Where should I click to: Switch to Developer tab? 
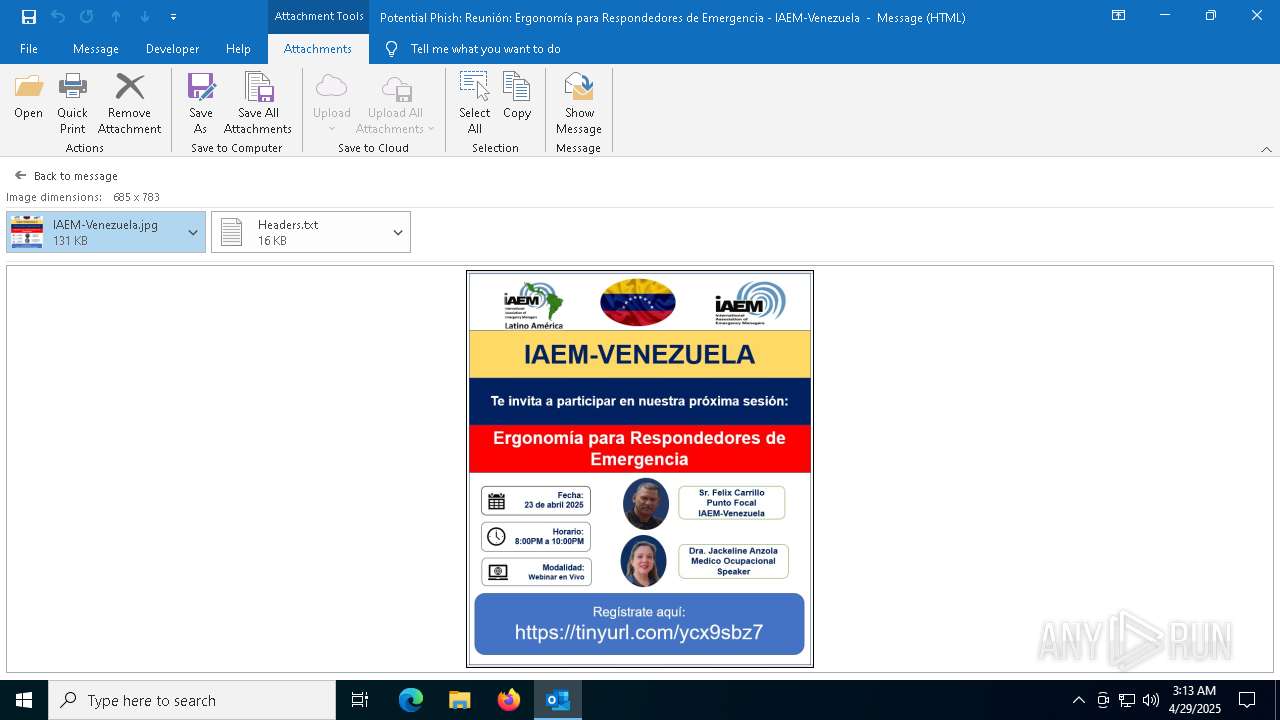point(172,49)
